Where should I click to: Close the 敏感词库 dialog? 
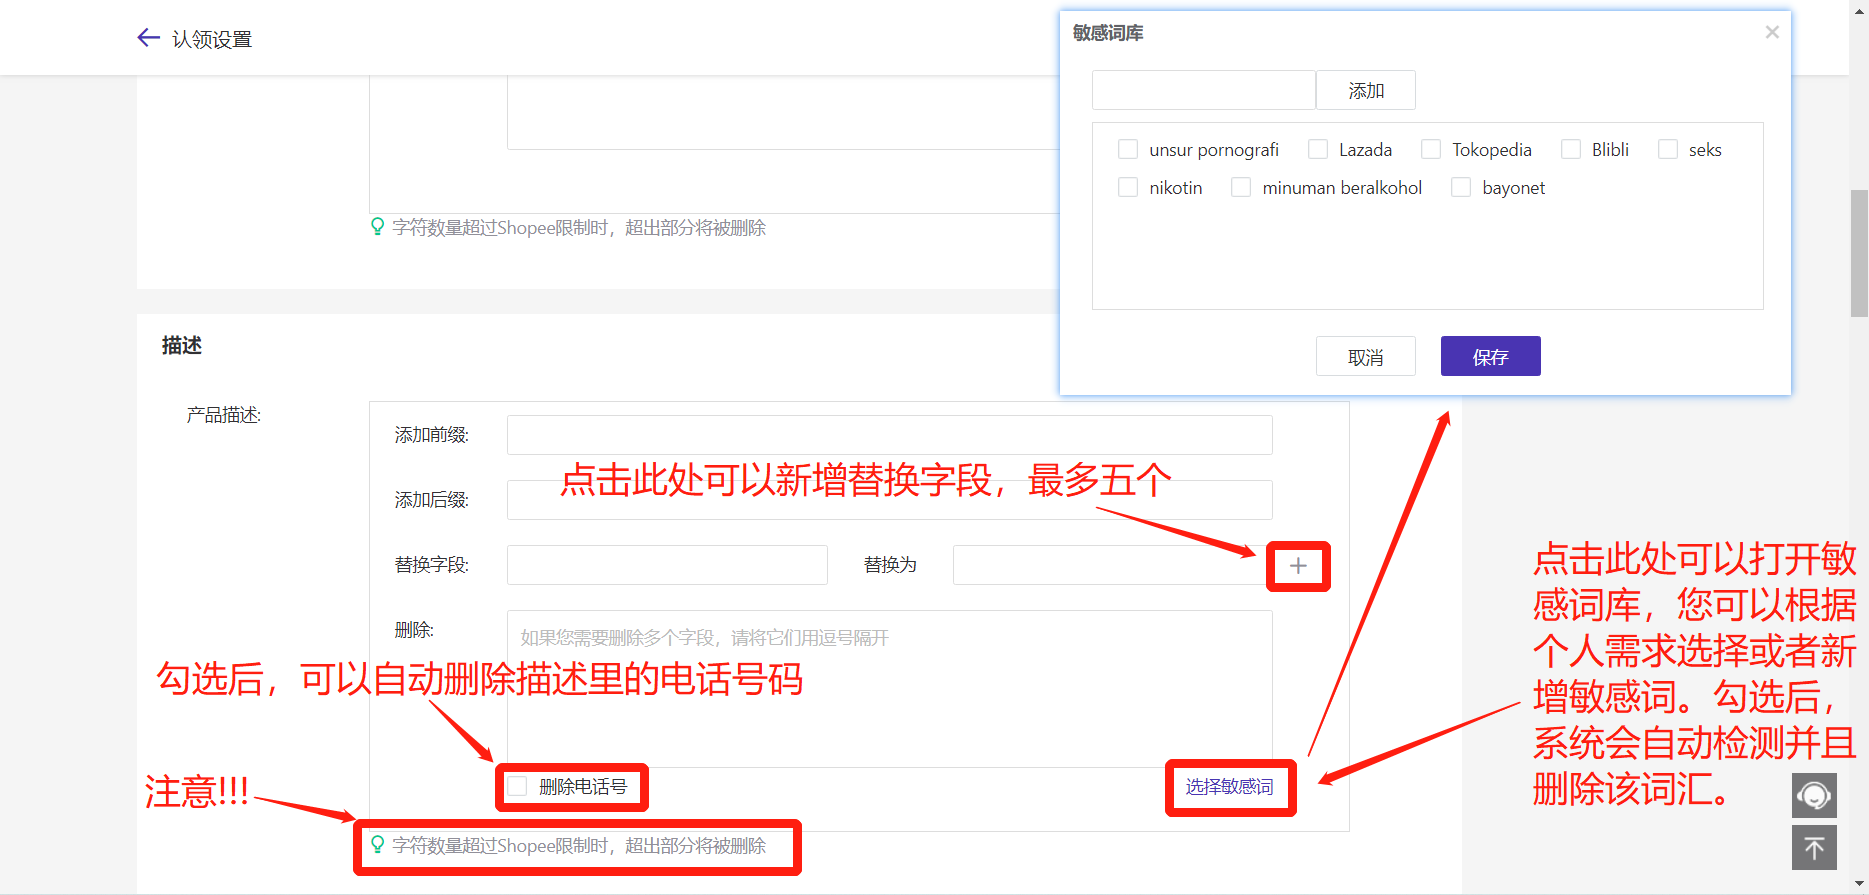[1772, 32]
